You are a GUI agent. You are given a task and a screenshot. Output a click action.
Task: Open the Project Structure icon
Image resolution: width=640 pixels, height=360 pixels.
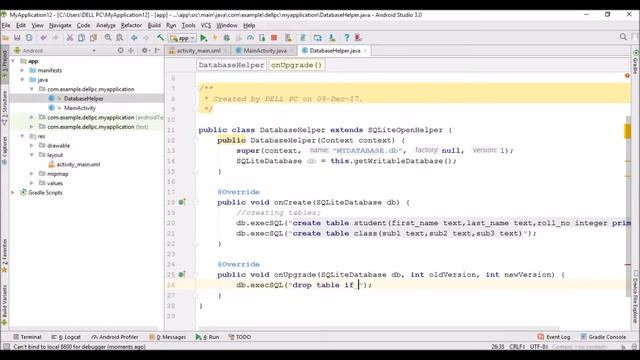pos(318,38)
